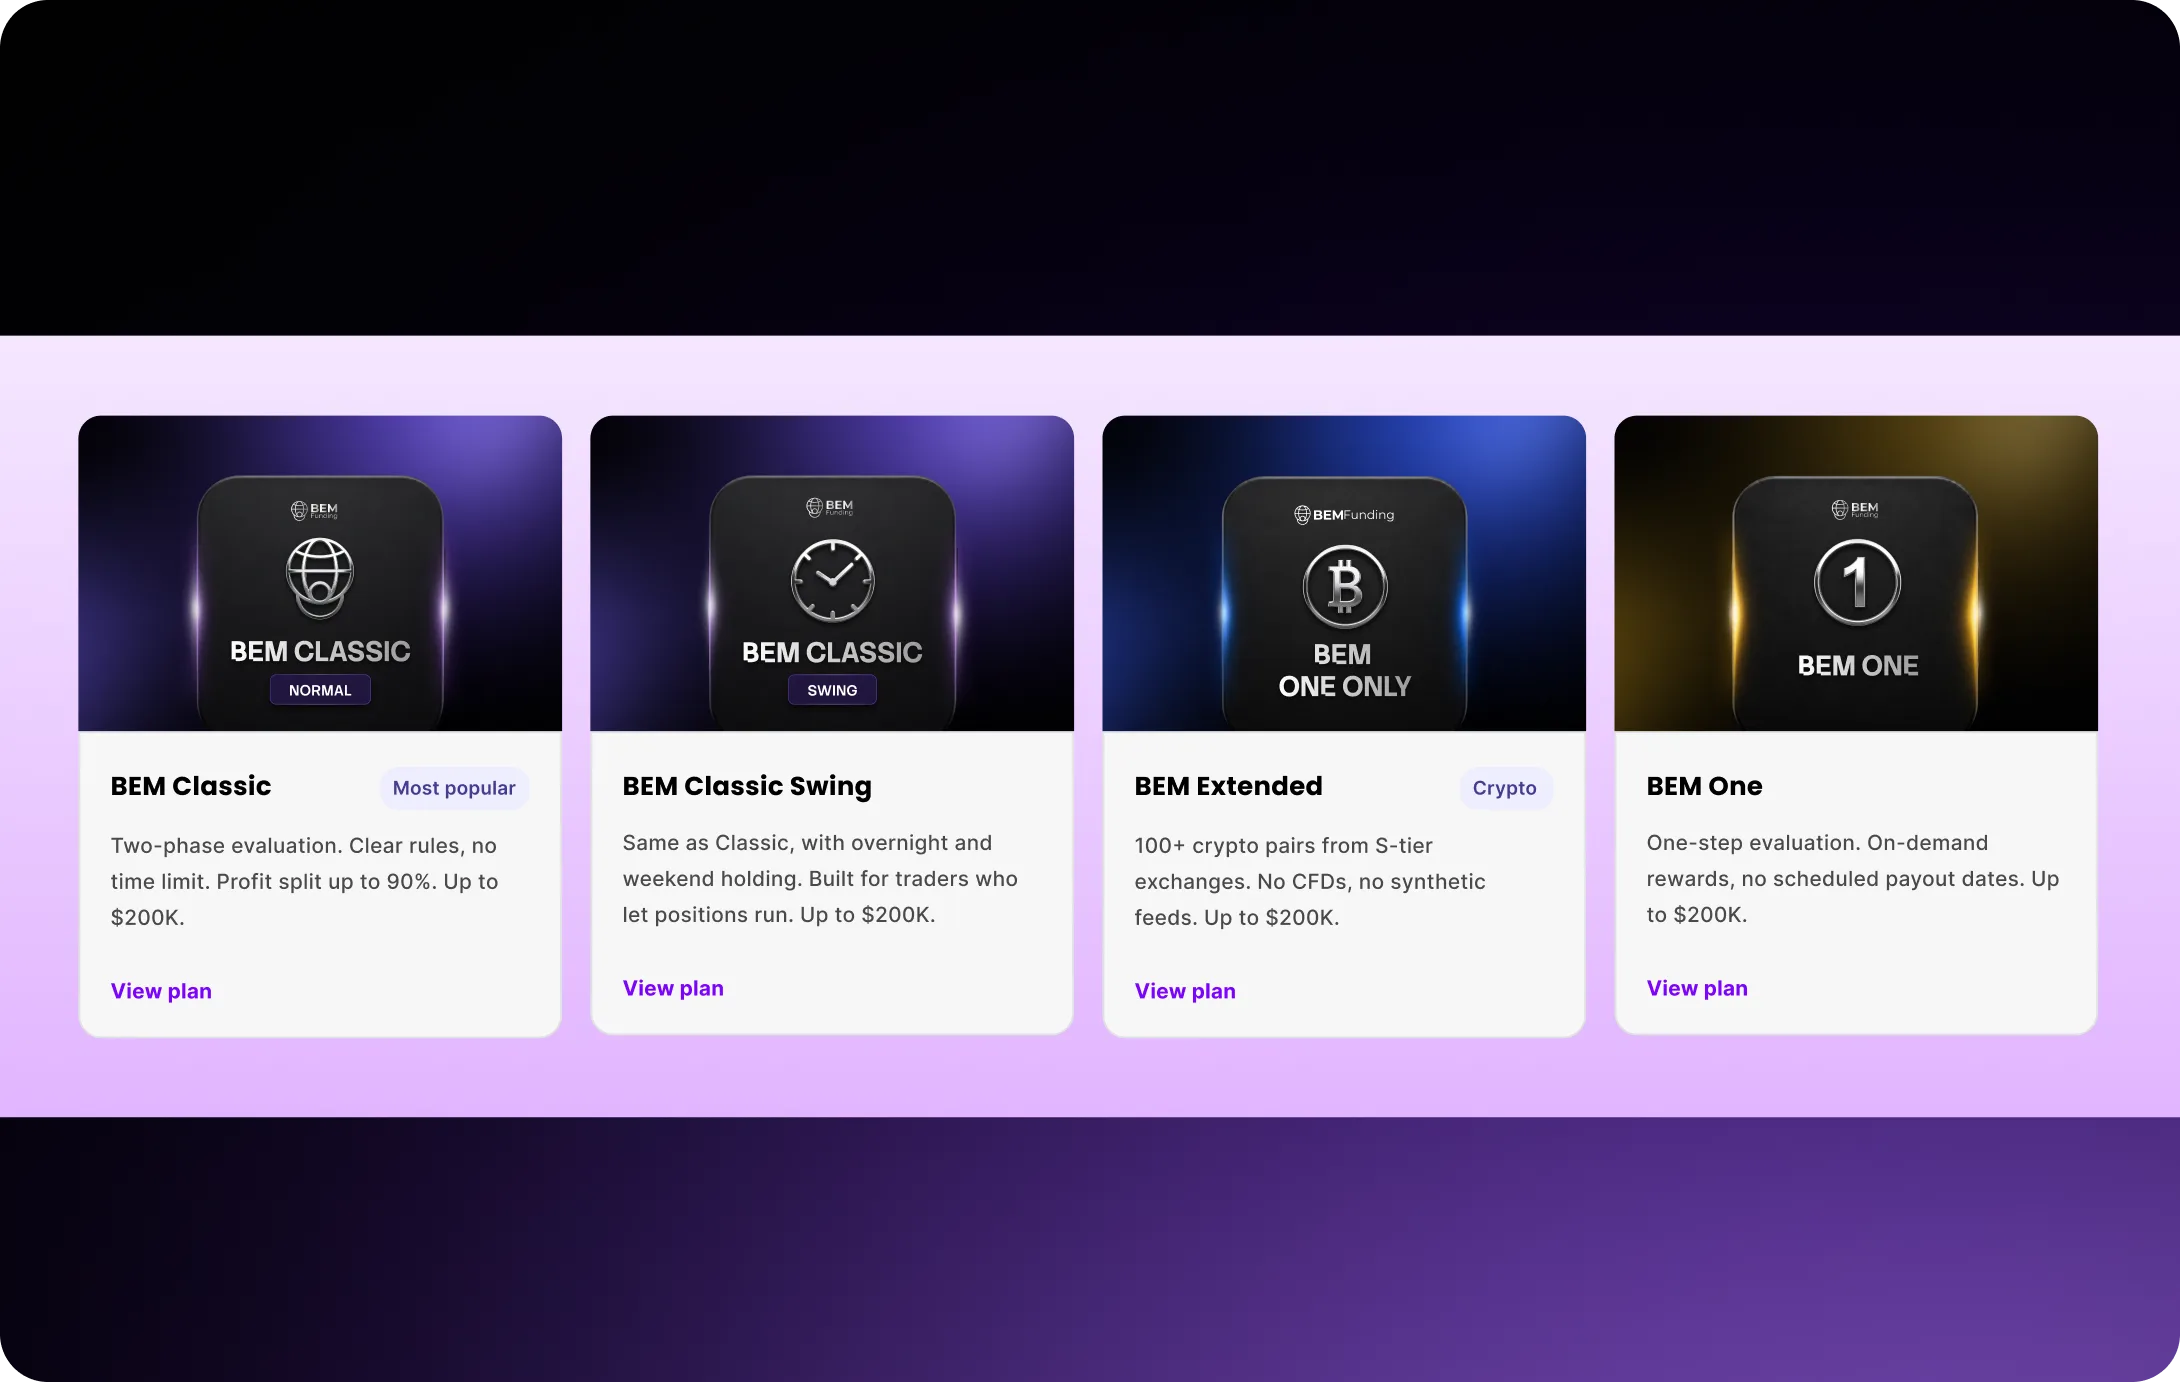Click the BEMFunding logo above the Bitcoin icon
Screen dimensions: 2180x1382
(x=1344, y=514)
